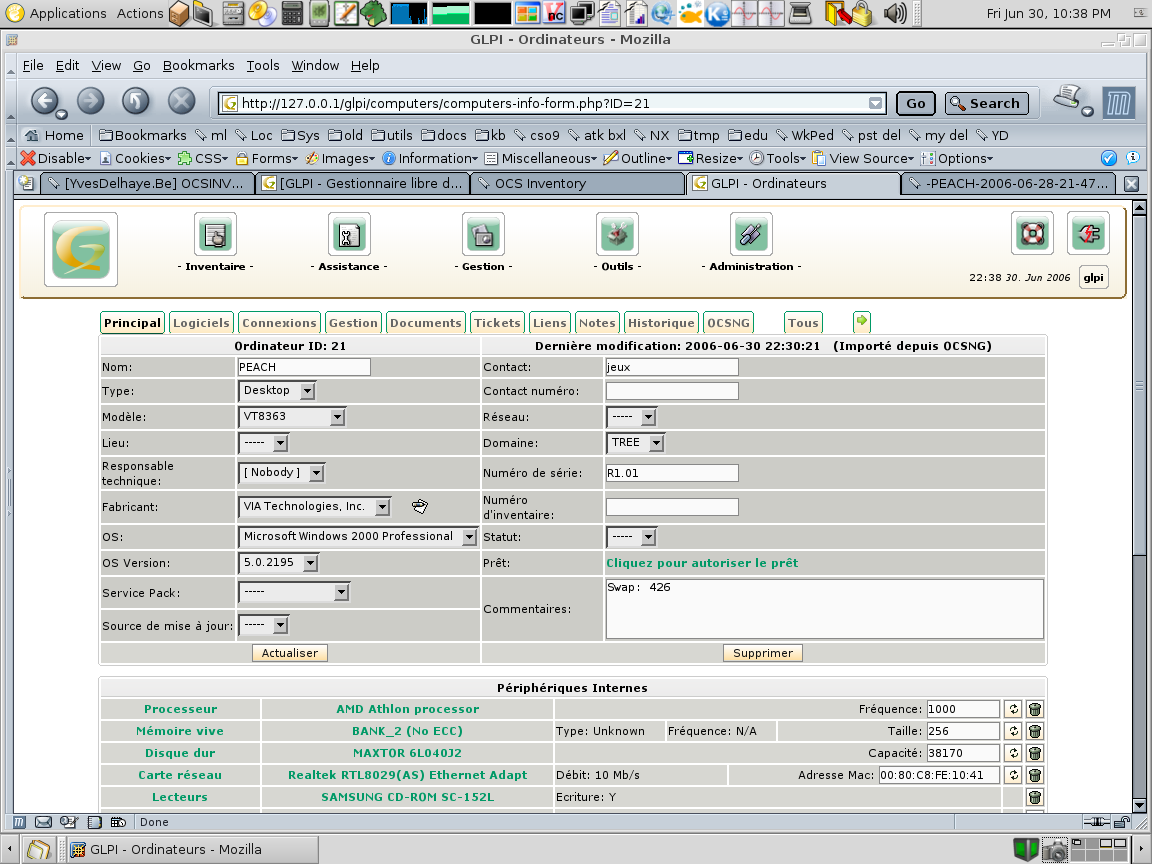Click the GLPI logo home icon

tap(81, 250)
